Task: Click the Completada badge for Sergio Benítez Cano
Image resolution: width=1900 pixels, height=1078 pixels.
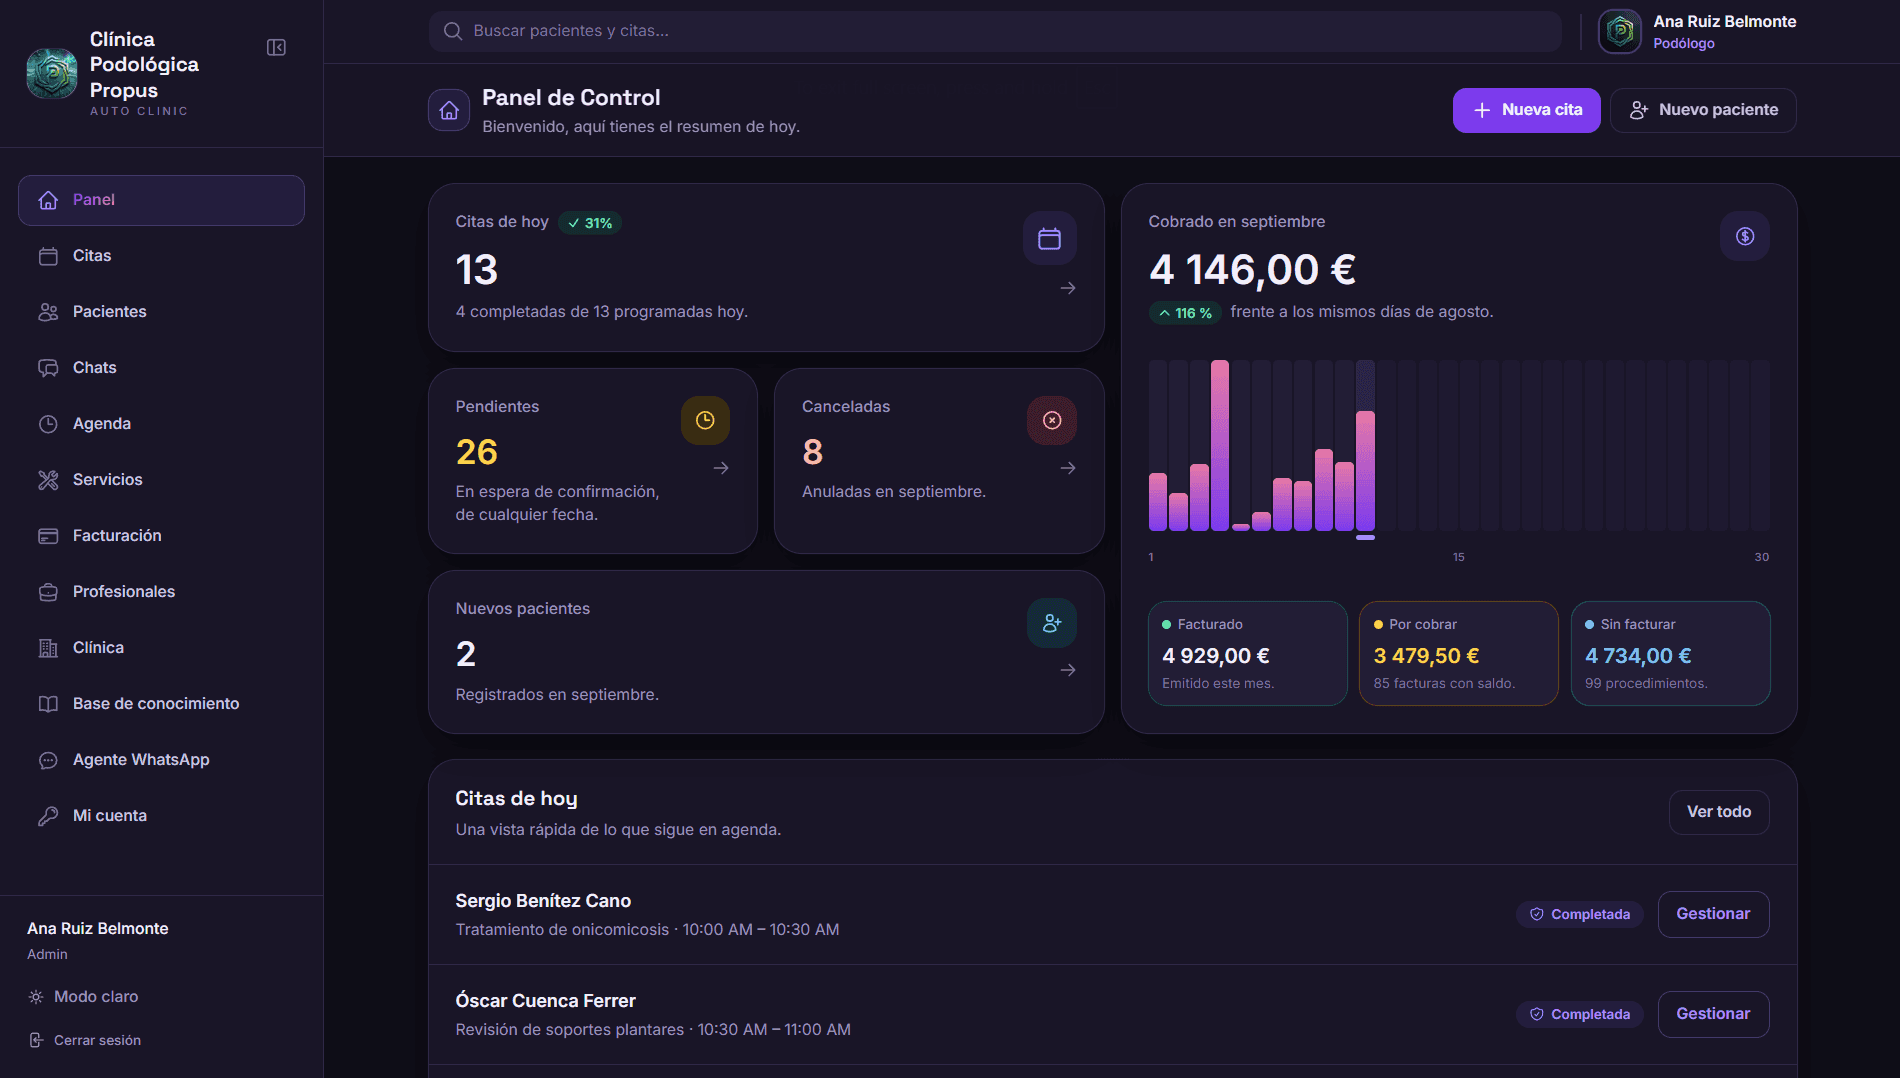Action: pos(1580,914)
